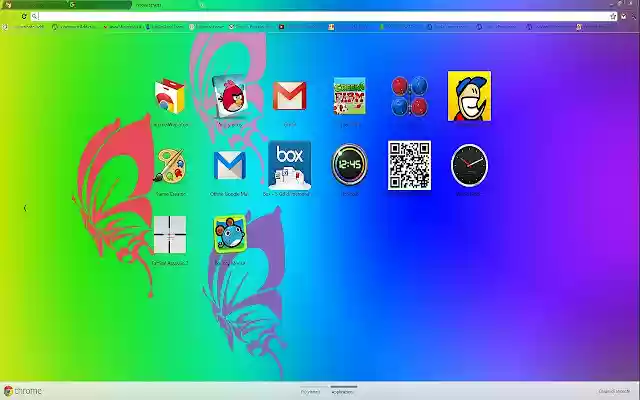The image size is (640, 400).
Task: Switch to the first browser tab
Action: pos(33,5)
